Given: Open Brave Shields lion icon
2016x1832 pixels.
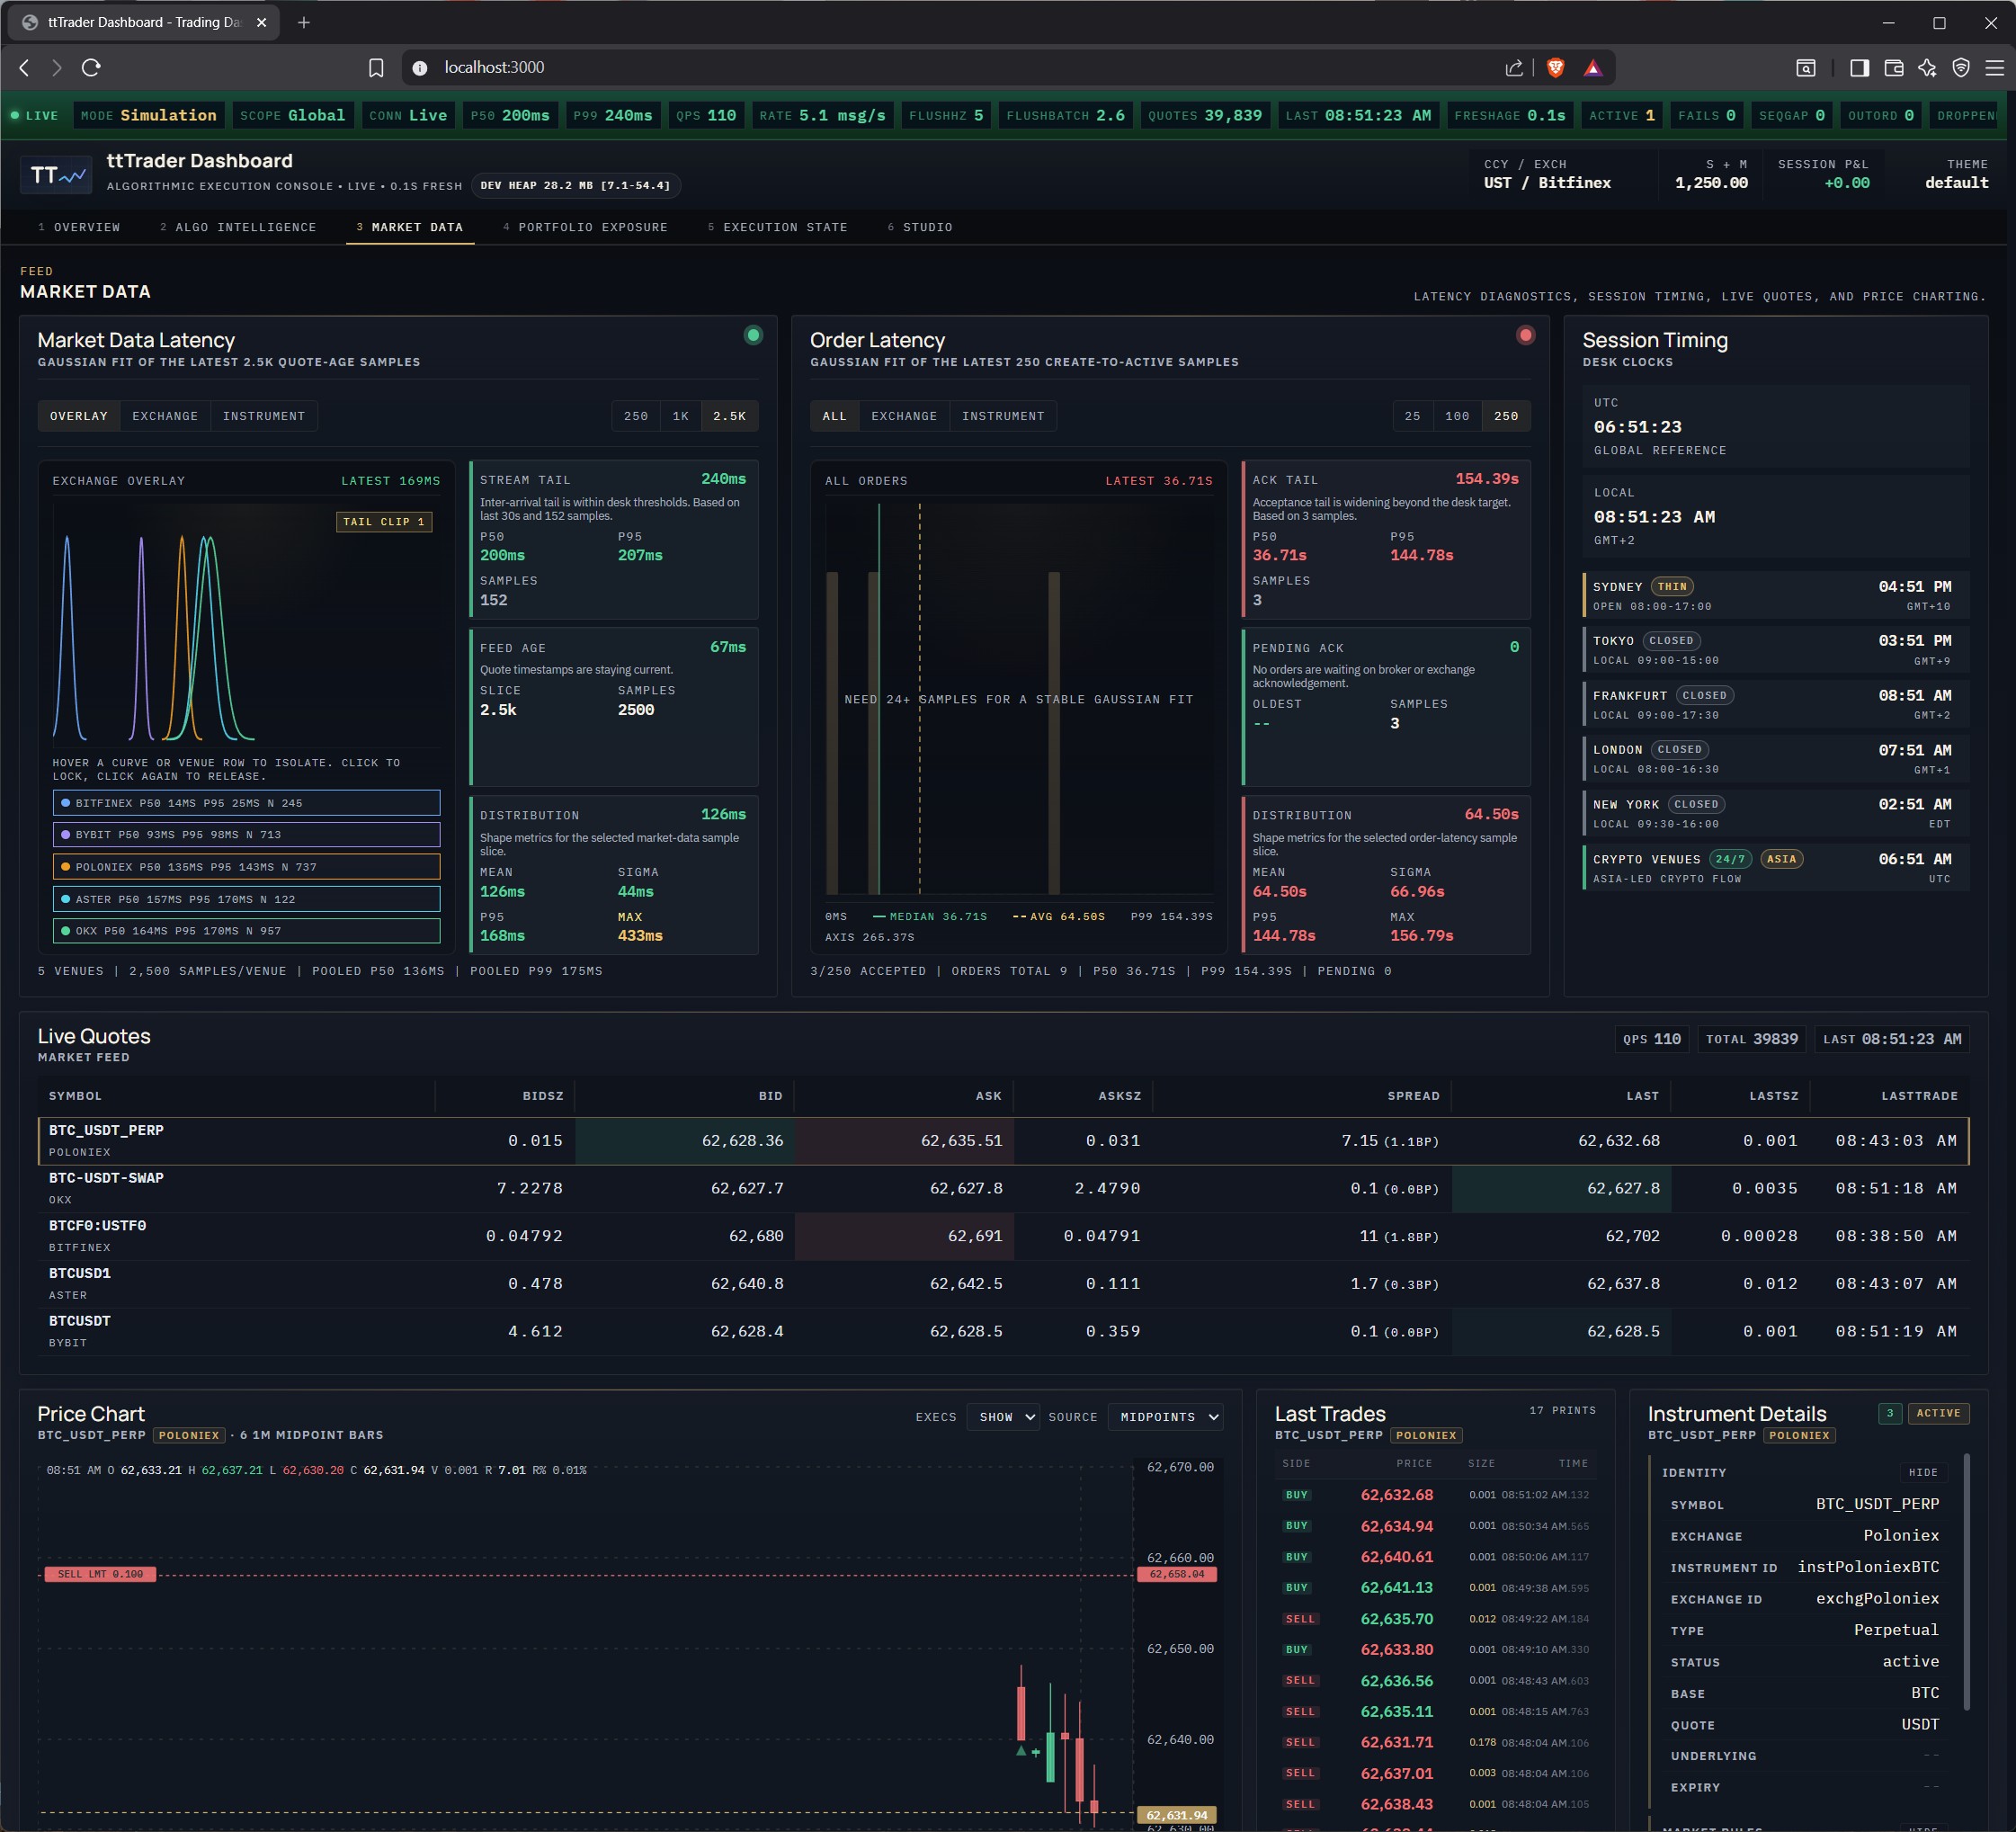Looking at the screenshot, I should point(1555,67).
